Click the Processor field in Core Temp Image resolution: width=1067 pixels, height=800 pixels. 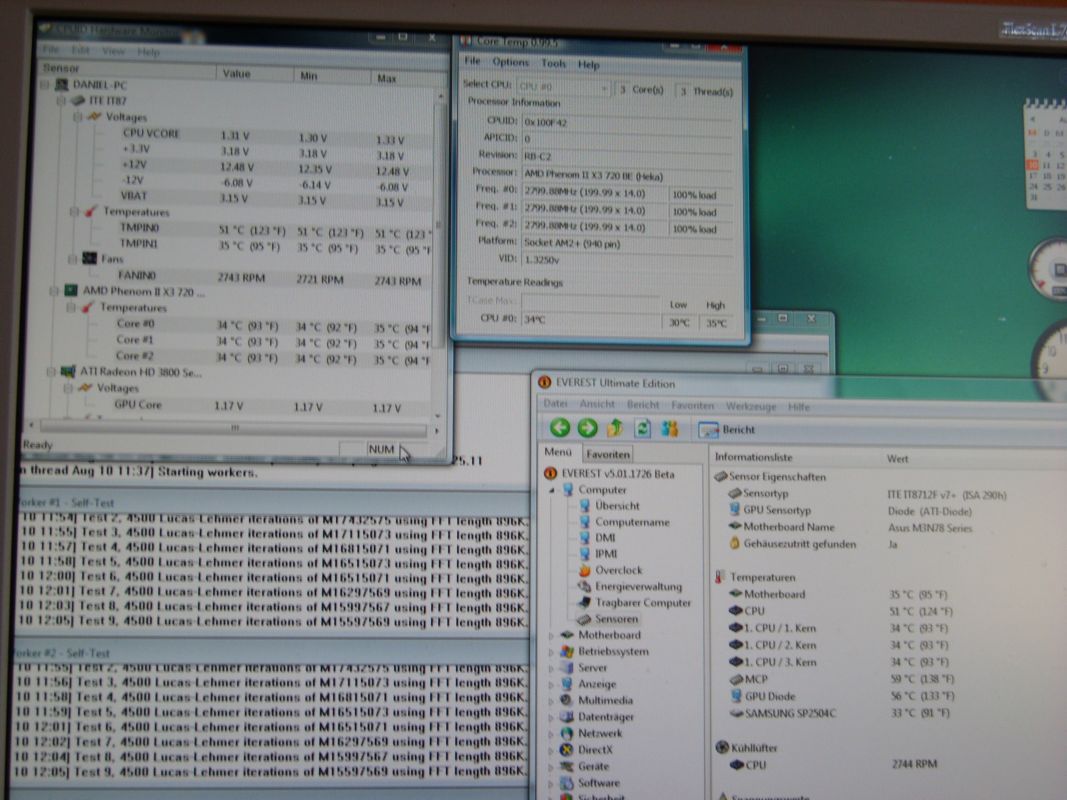click(626, 176)
